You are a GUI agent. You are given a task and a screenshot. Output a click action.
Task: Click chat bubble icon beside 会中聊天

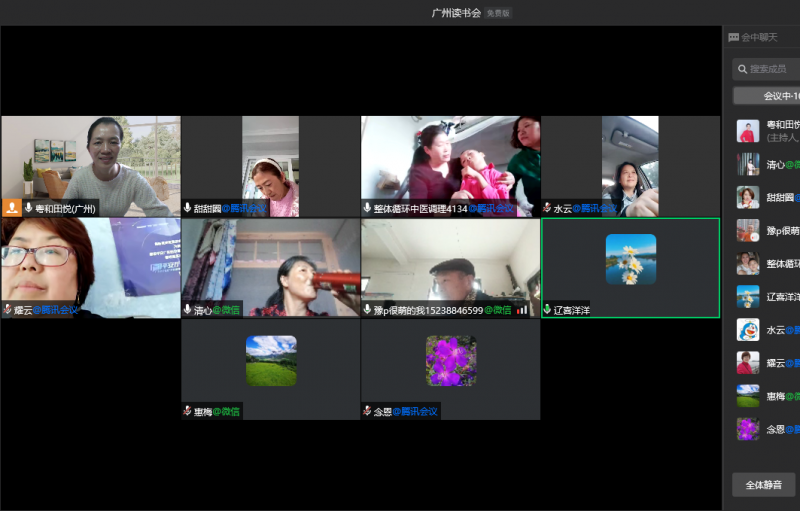click(734, 37)
